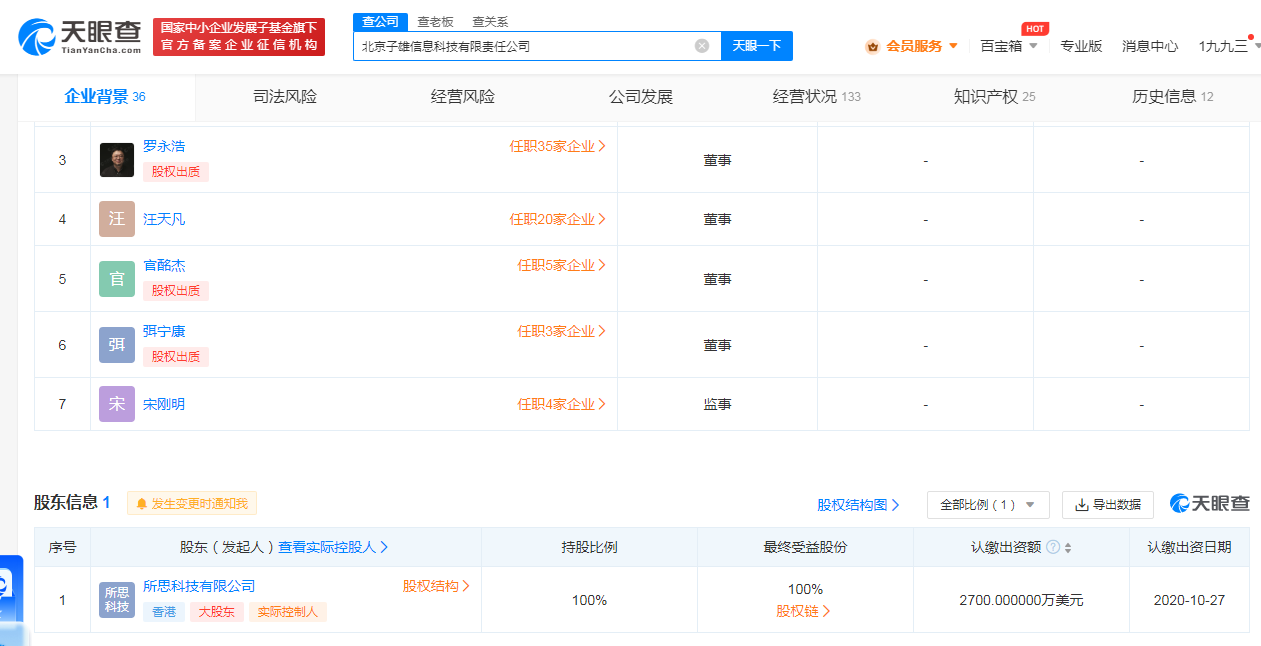Click 罗永浩's 股权出质 tag
Screen dimensions: 1261x646
[x=176, y=172]
